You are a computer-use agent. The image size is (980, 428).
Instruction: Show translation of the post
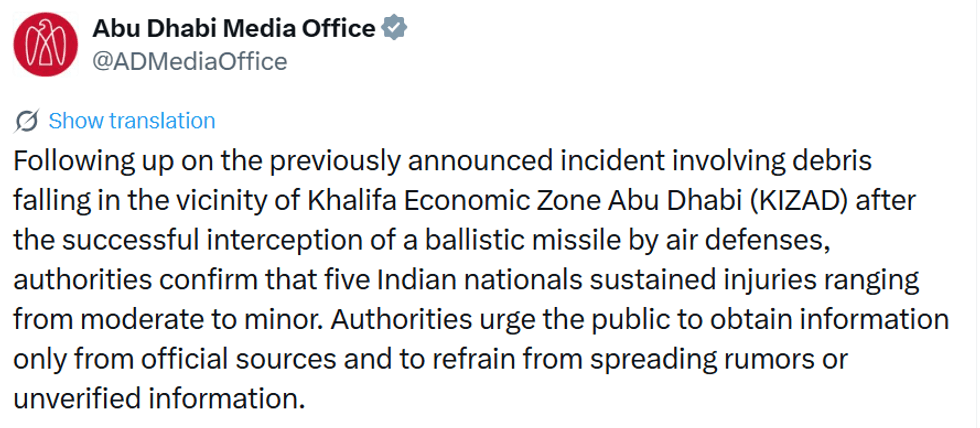pyautogui.click(x=131, y=121)
